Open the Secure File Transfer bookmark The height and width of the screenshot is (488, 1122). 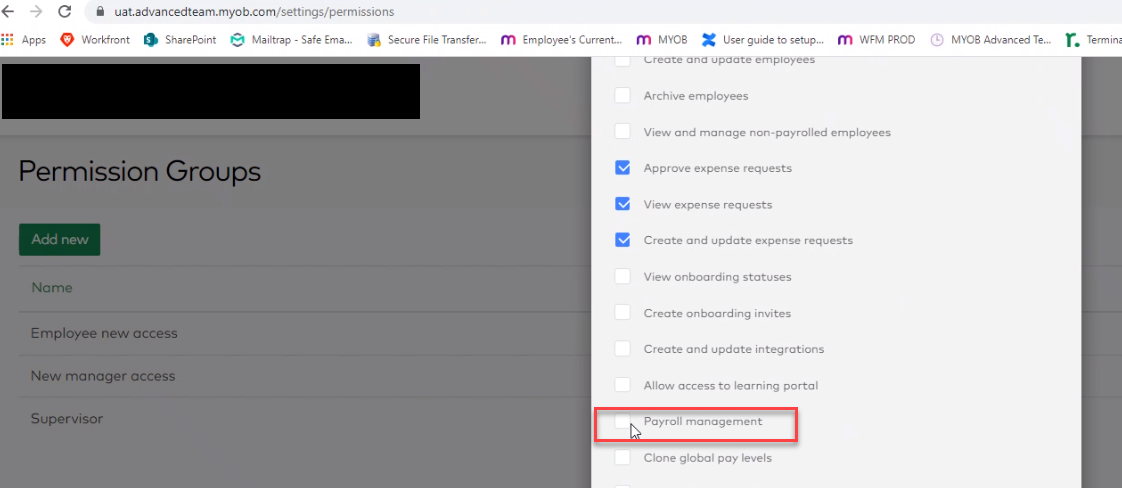click(x=426, y=40)
